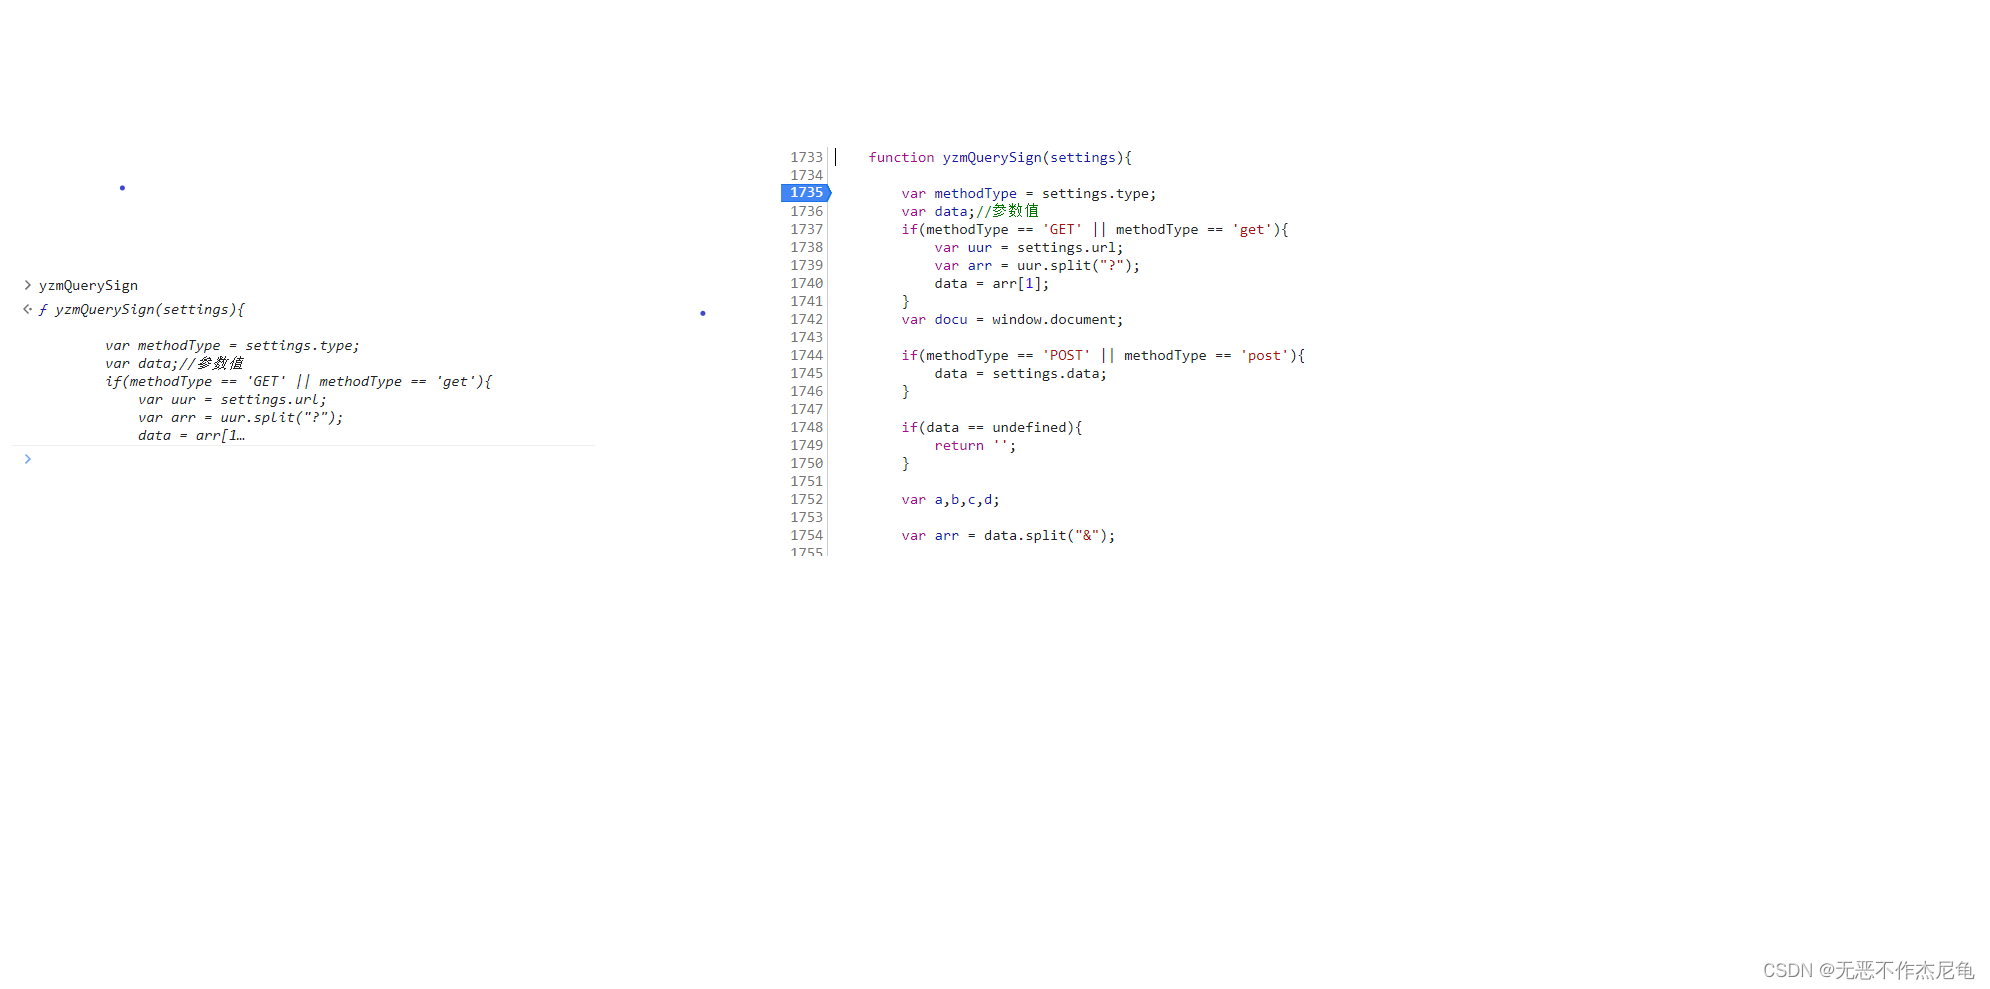Click 'data = arr[1];' on line 1740

pos(992,283)
